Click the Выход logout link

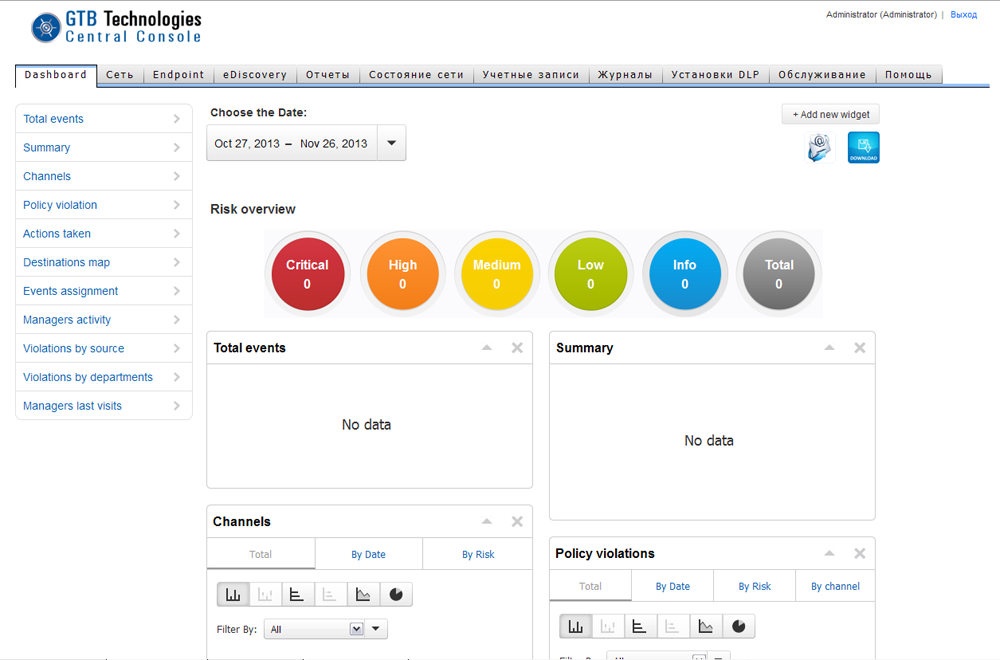[964, 15]
